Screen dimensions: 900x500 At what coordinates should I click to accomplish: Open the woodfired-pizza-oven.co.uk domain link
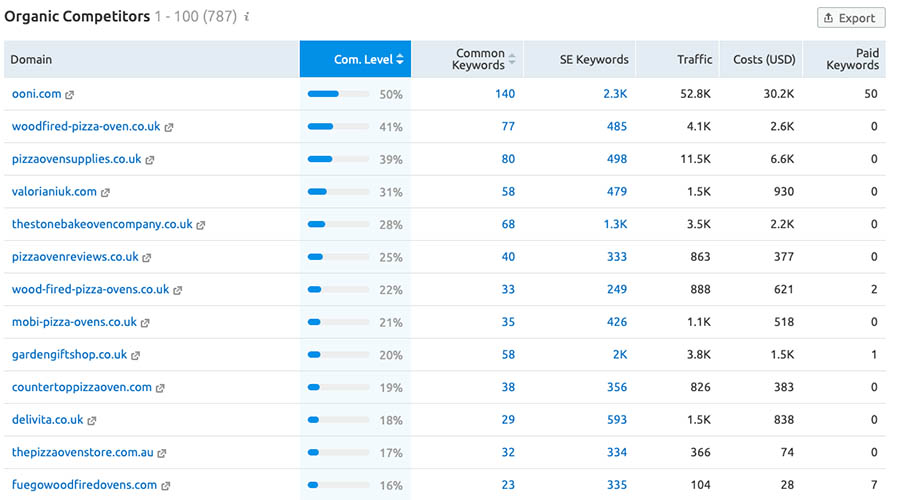(86, 126)
